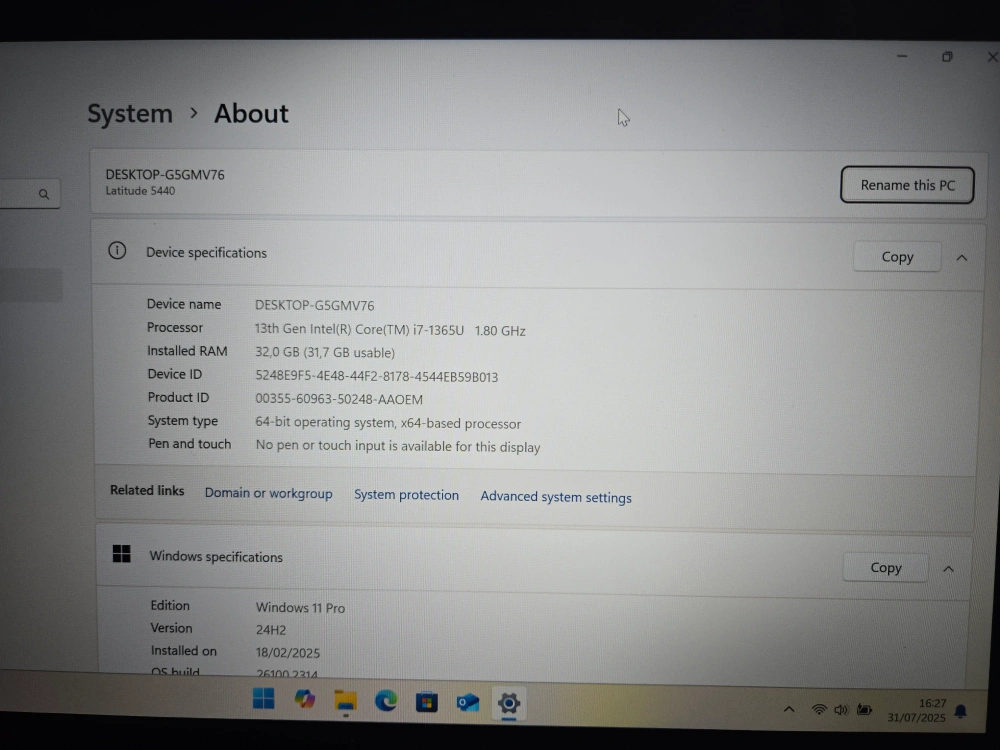Click Installed on date 18/02/2025
The width and height of the screenshot is (1000, 750).
288,652
